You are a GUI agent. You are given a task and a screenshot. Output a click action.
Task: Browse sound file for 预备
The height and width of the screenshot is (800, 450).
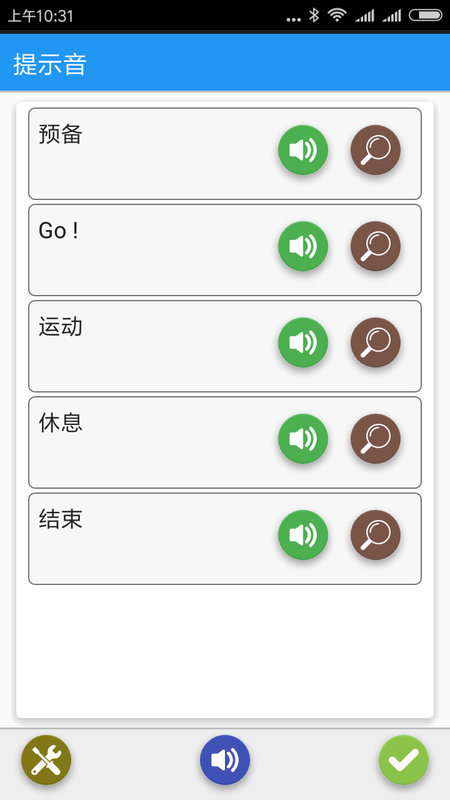pyautogui.click(x=376, y=150)
